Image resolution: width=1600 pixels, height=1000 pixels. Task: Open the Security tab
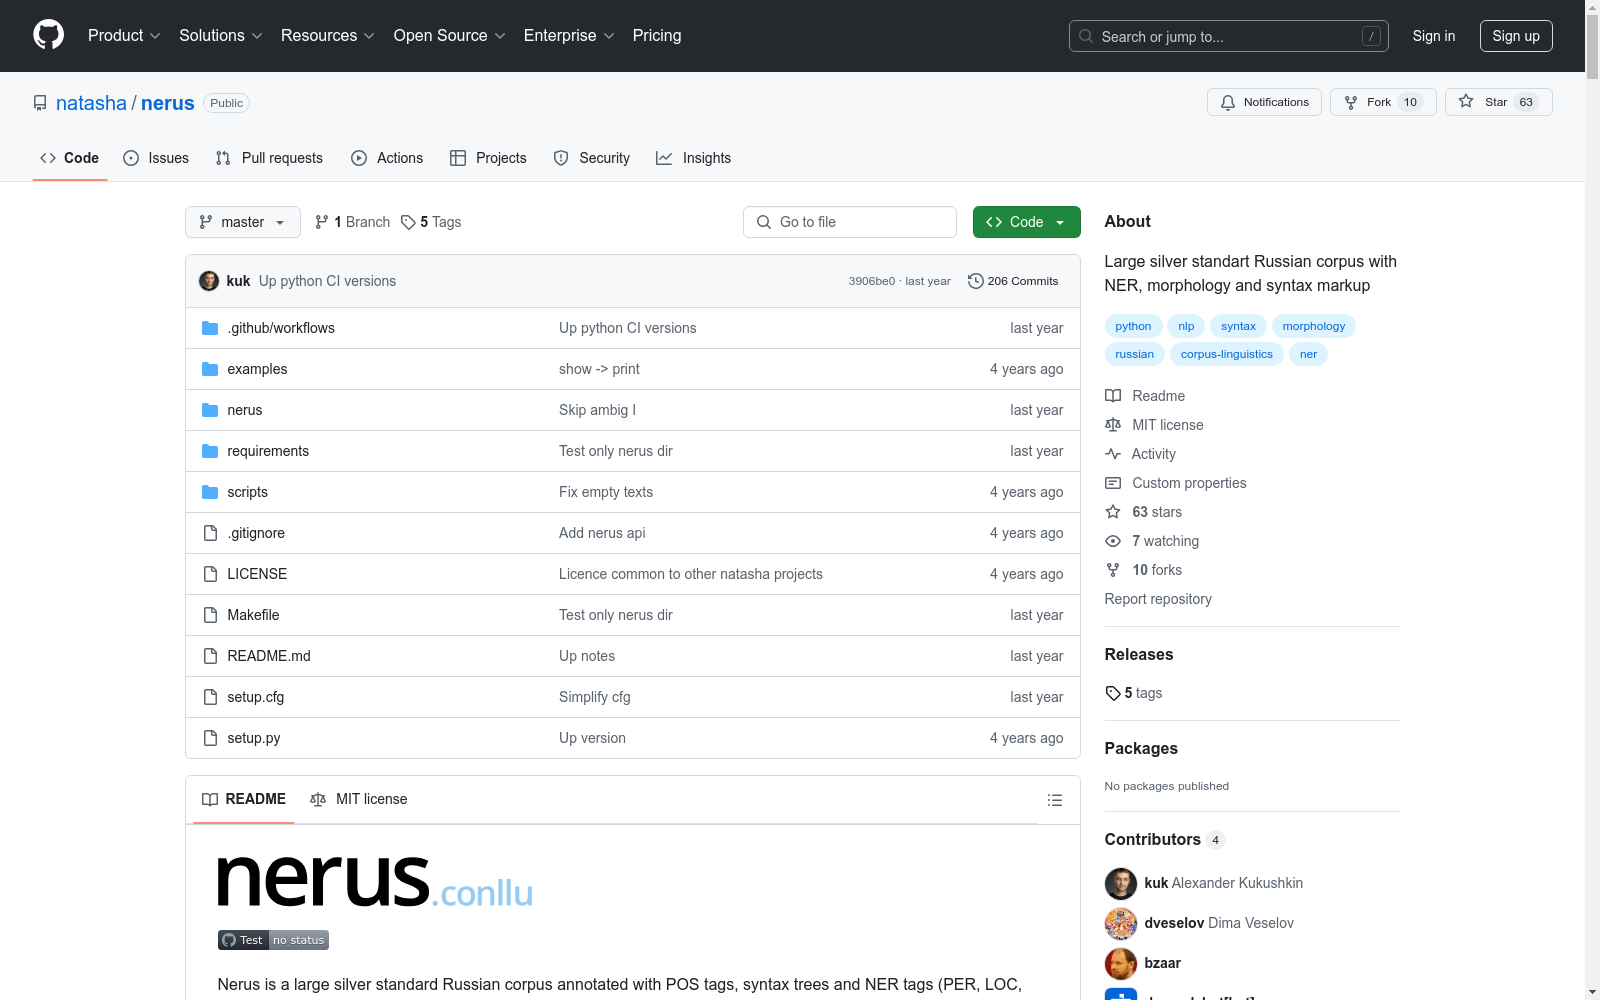point(592,158)
